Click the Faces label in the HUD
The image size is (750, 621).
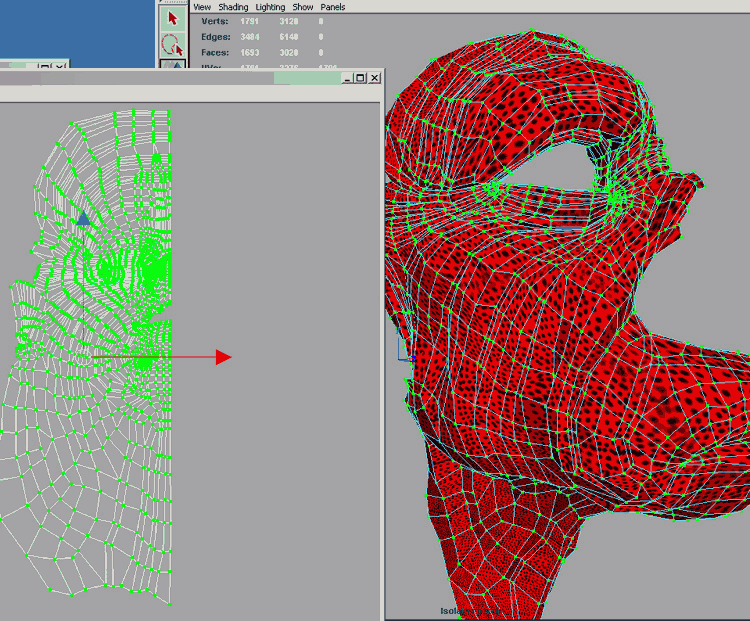coord(215,52)
